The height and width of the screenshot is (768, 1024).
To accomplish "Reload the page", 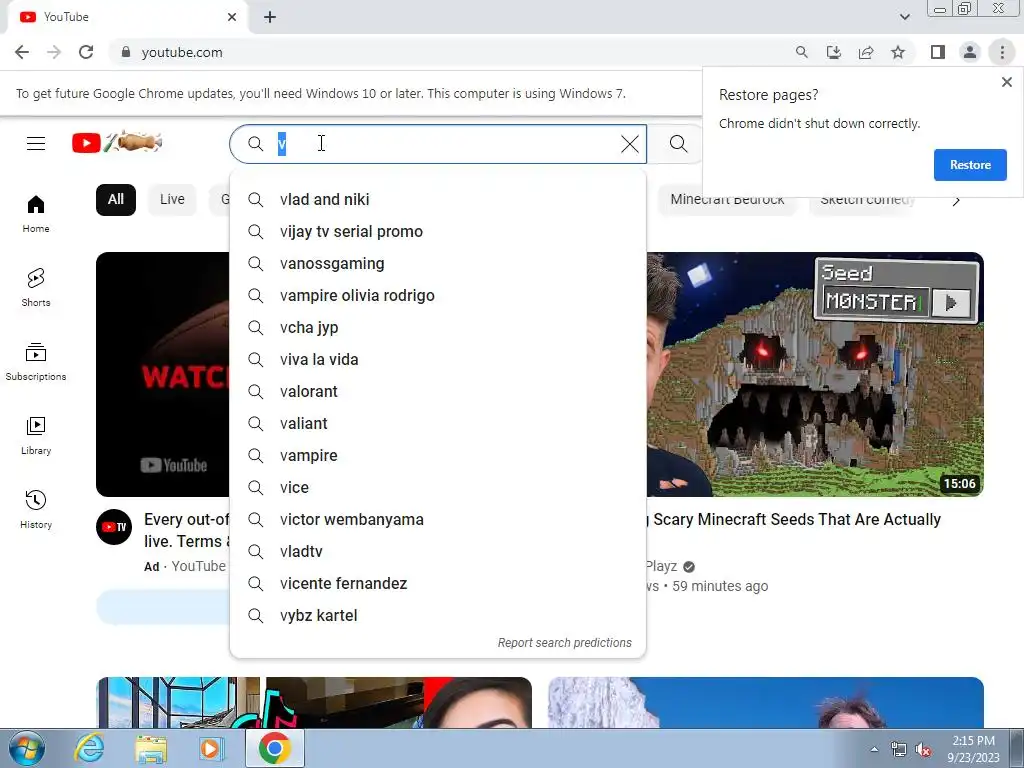I will pos(86,52).
